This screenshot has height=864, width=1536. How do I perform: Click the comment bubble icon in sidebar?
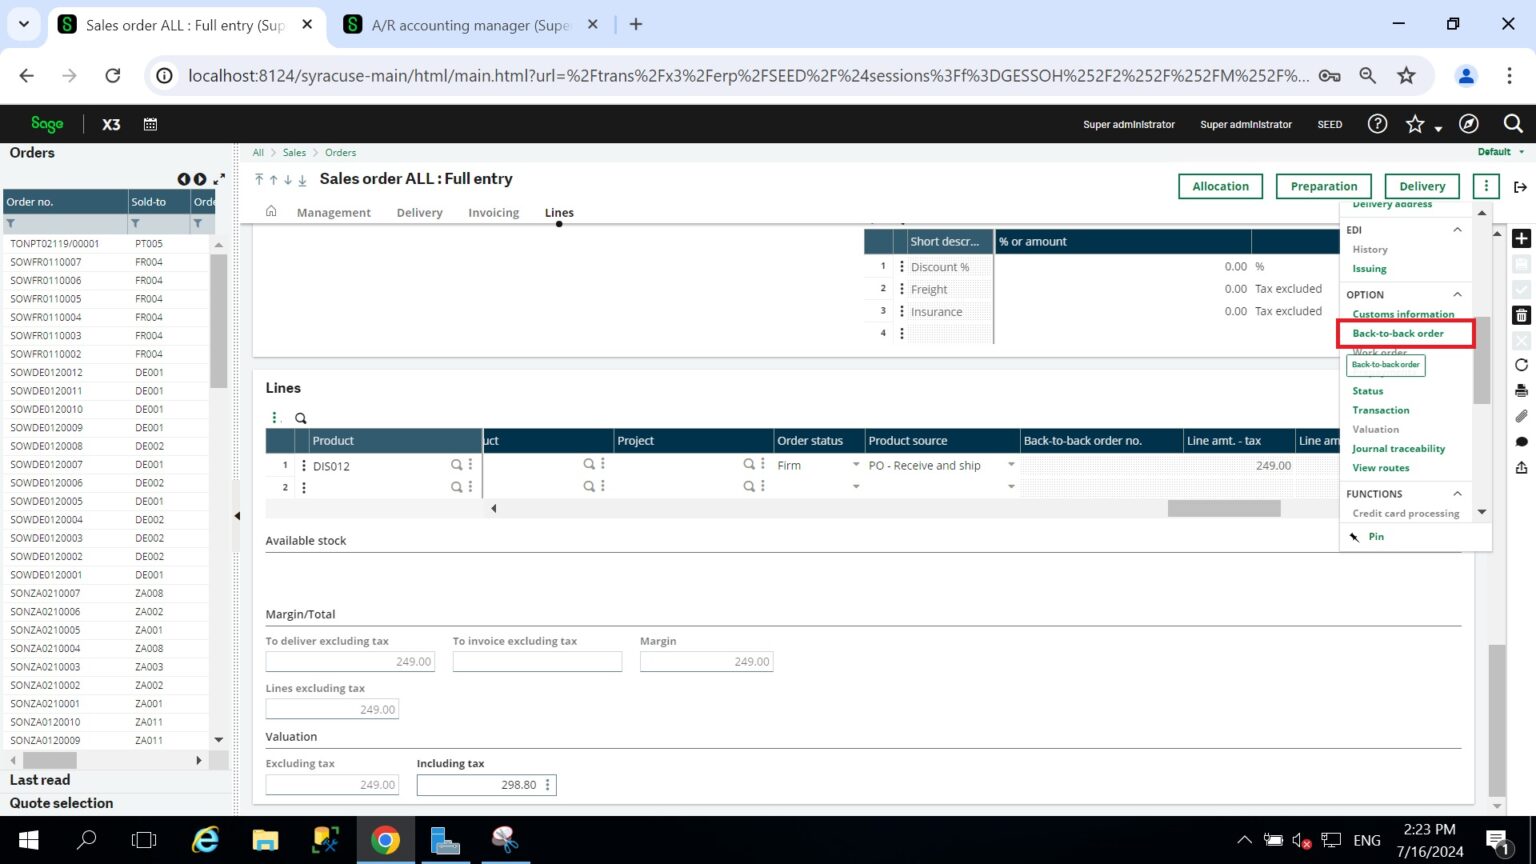point(1521,442)
